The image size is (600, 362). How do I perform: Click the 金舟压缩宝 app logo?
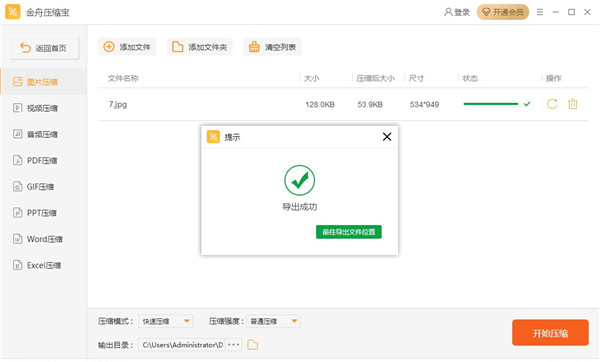(x=13, y=12)
